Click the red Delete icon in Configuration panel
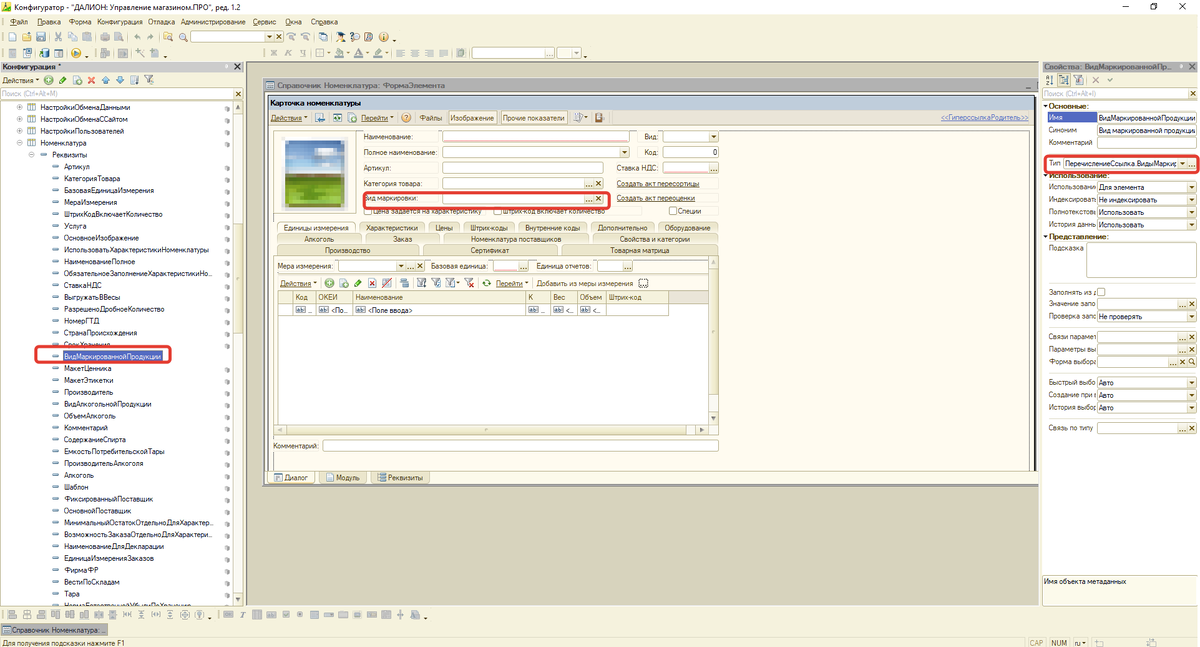Image resolution: width=1200 pixels, height=647 pixels. 91,80
